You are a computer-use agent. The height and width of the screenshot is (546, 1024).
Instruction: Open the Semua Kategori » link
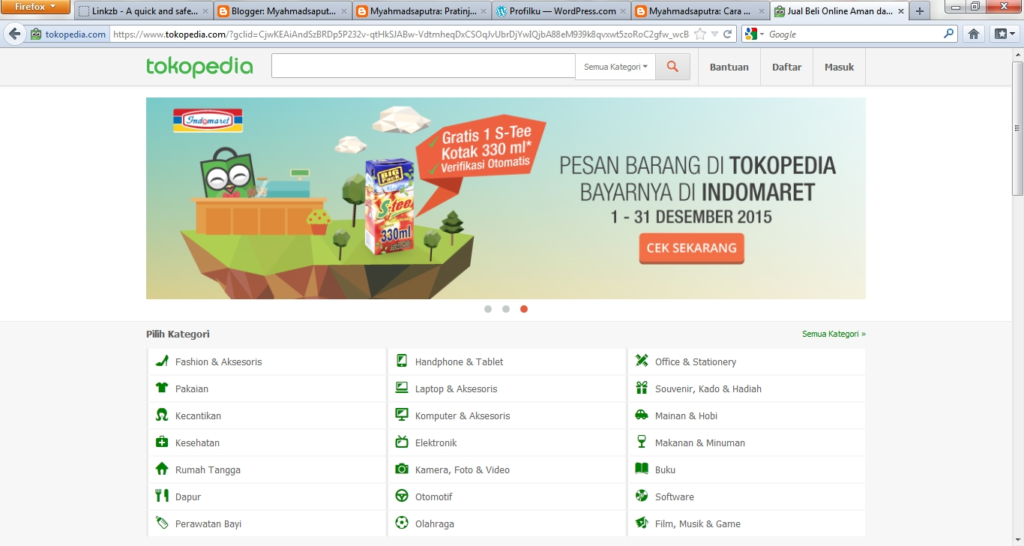[x=833, y=334]
